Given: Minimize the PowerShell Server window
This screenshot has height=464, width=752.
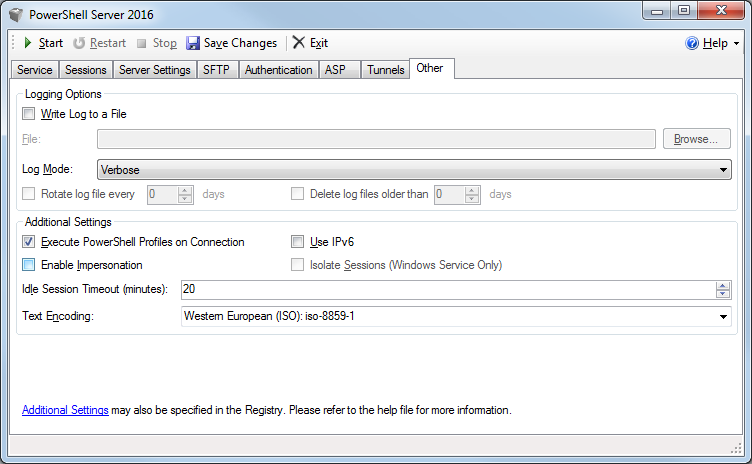Looking at the screenshot, I should 657,11.
